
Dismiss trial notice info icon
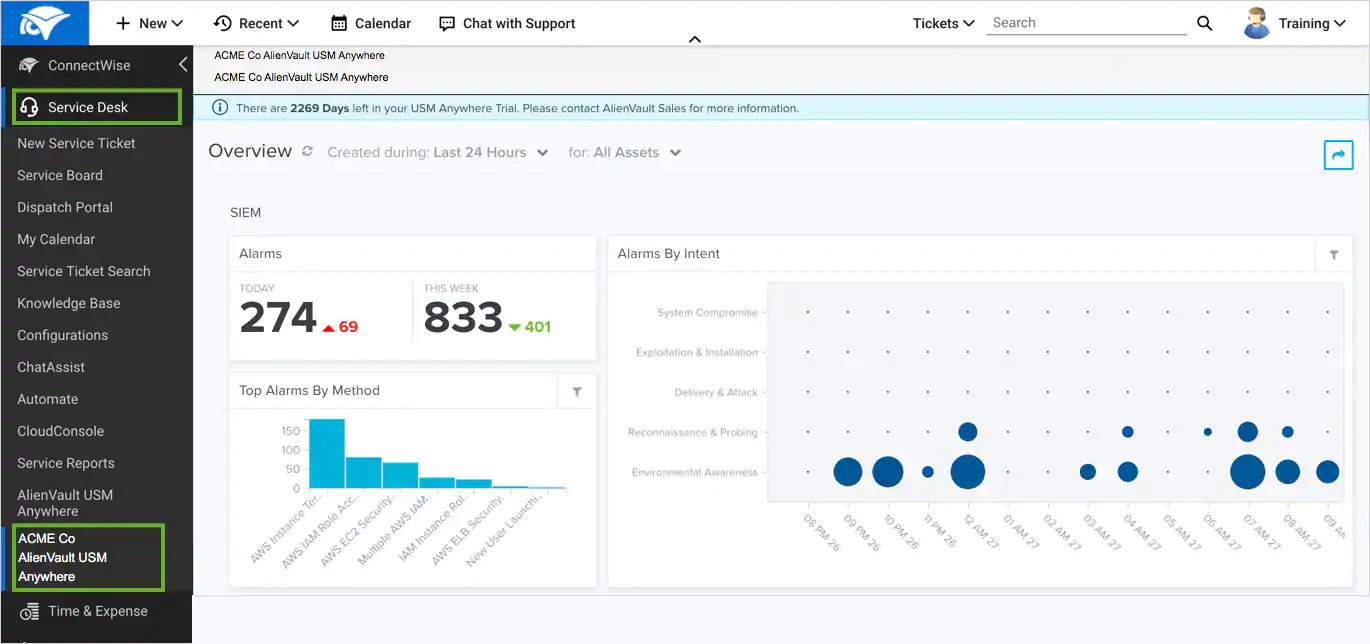(x=221, y=108)
